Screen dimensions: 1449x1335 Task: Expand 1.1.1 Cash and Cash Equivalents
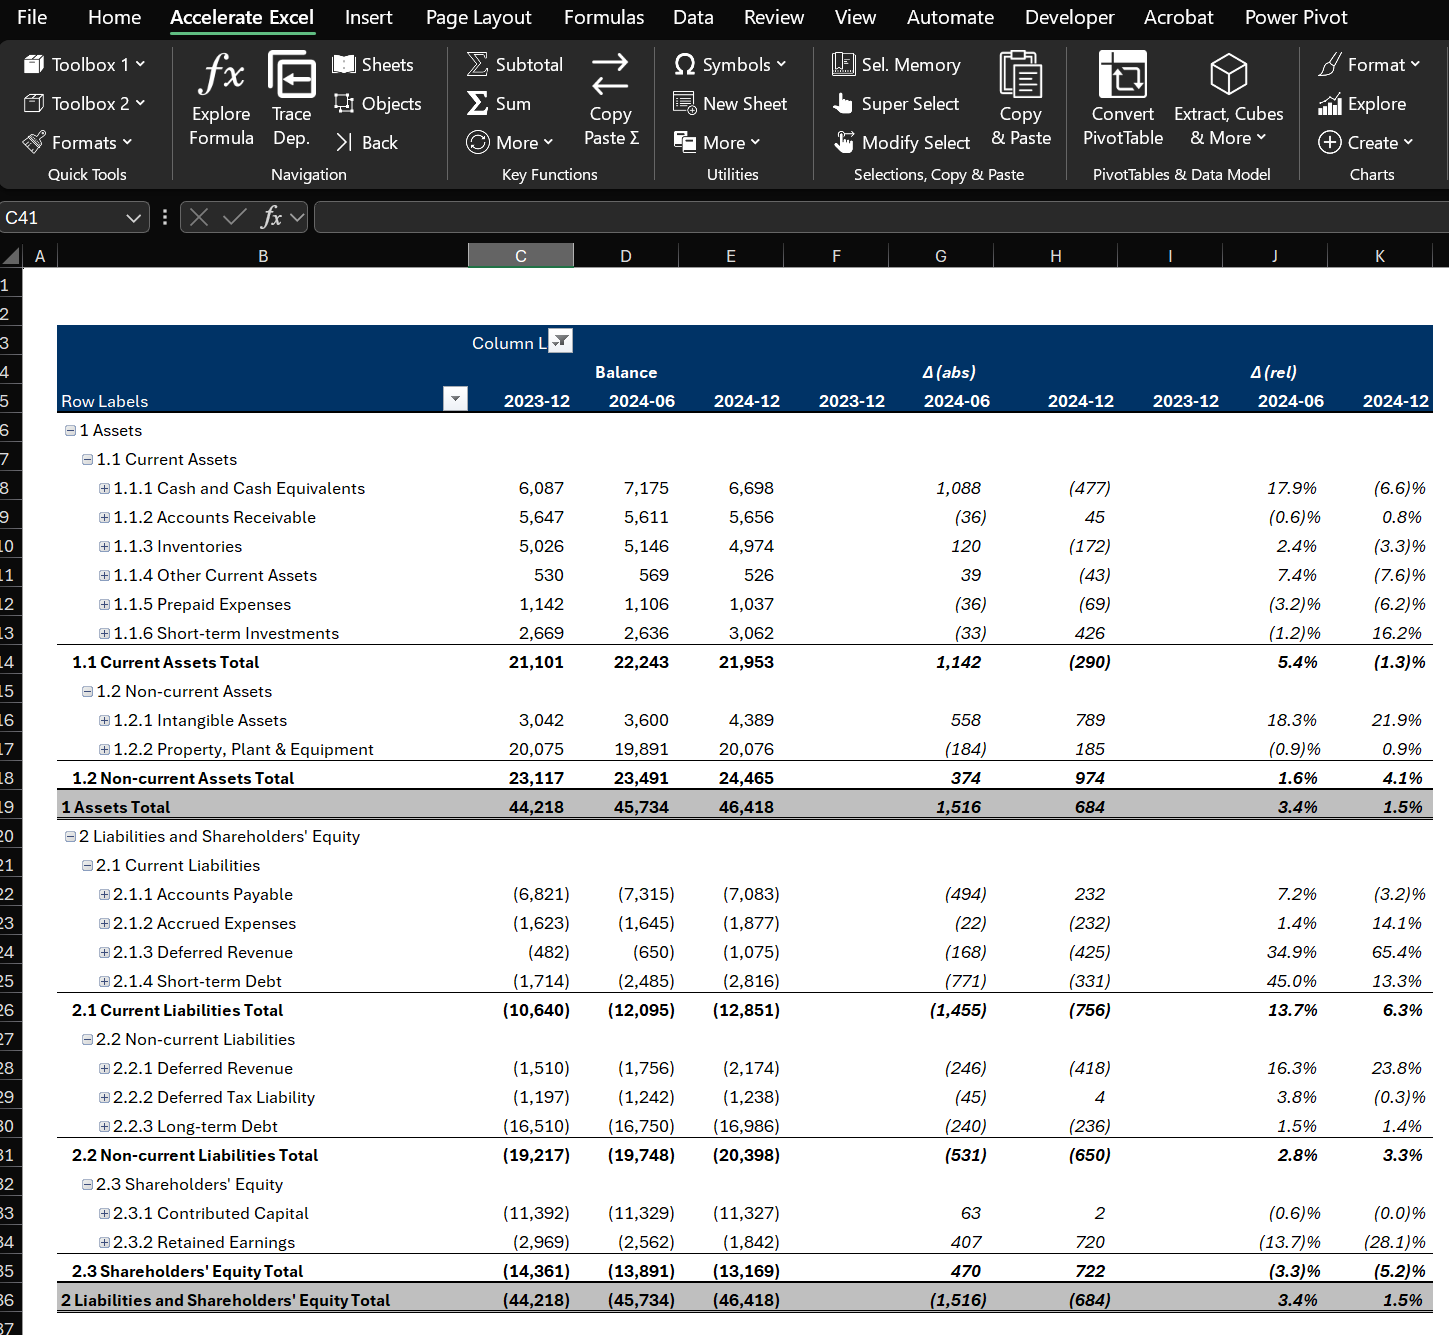coord(104,489)
